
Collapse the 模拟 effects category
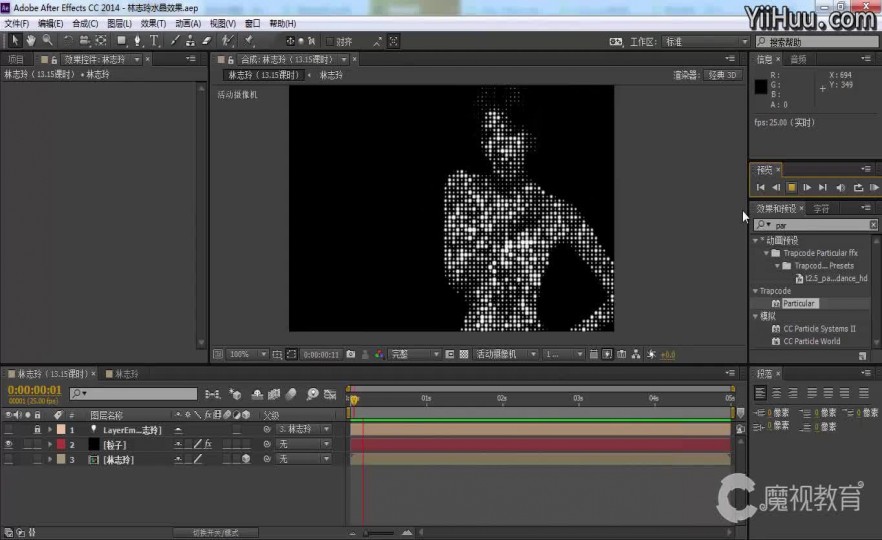point(755,316)
